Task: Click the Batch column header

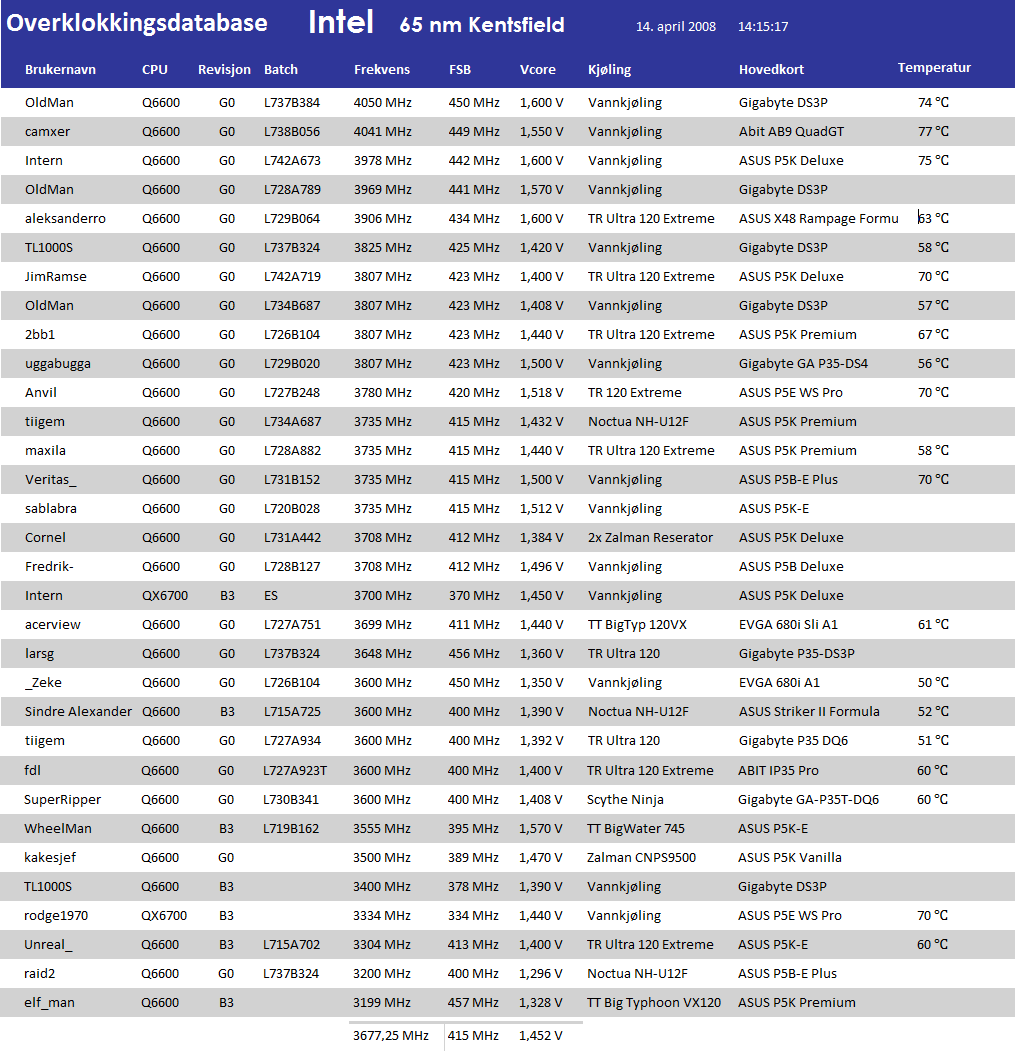Action: [281, 69]
